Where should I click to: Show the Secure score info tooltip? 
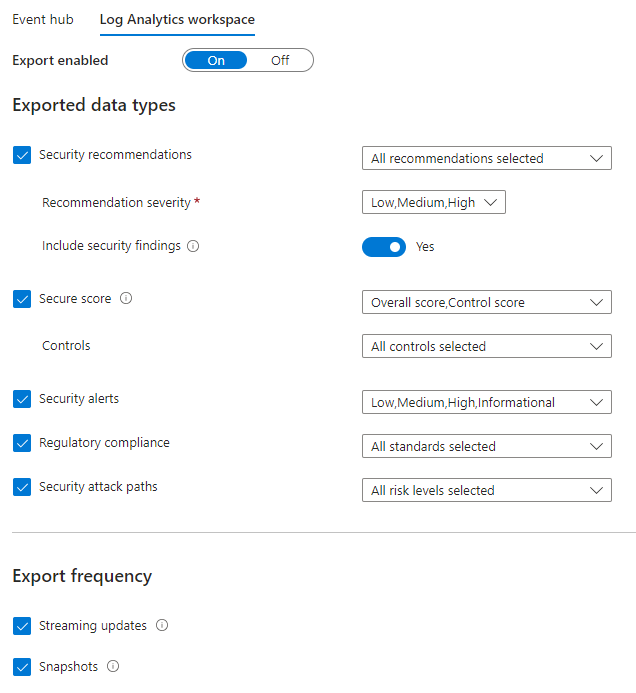(x=126, y=298)
